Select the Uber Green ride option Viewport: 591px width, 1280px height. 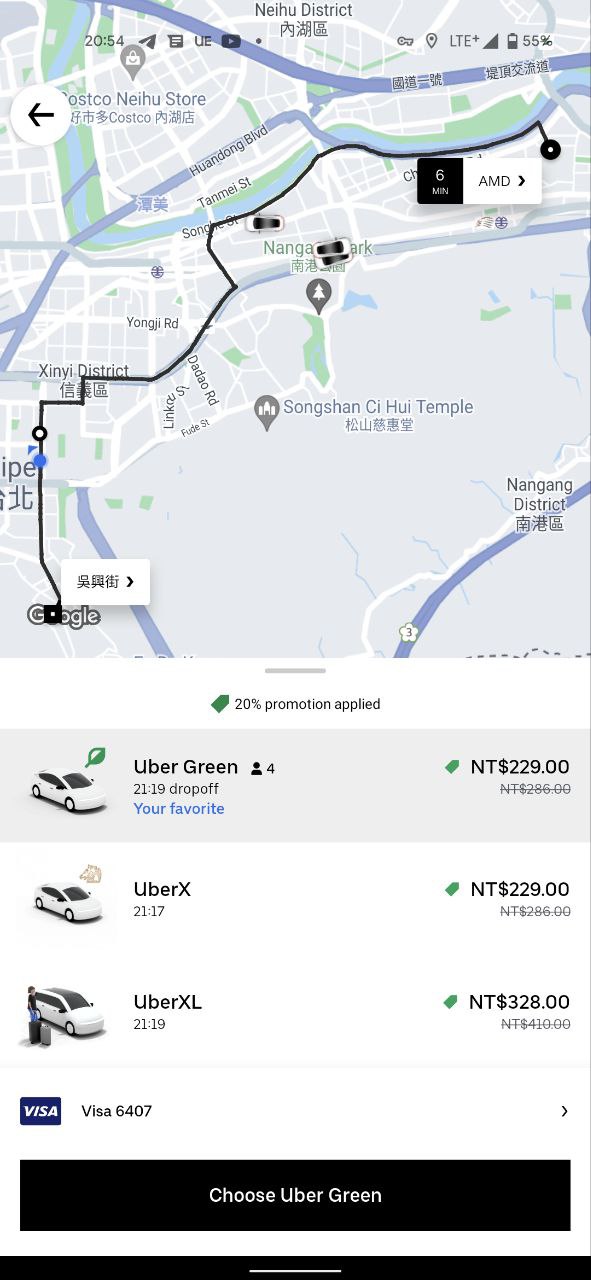point(295,786)
